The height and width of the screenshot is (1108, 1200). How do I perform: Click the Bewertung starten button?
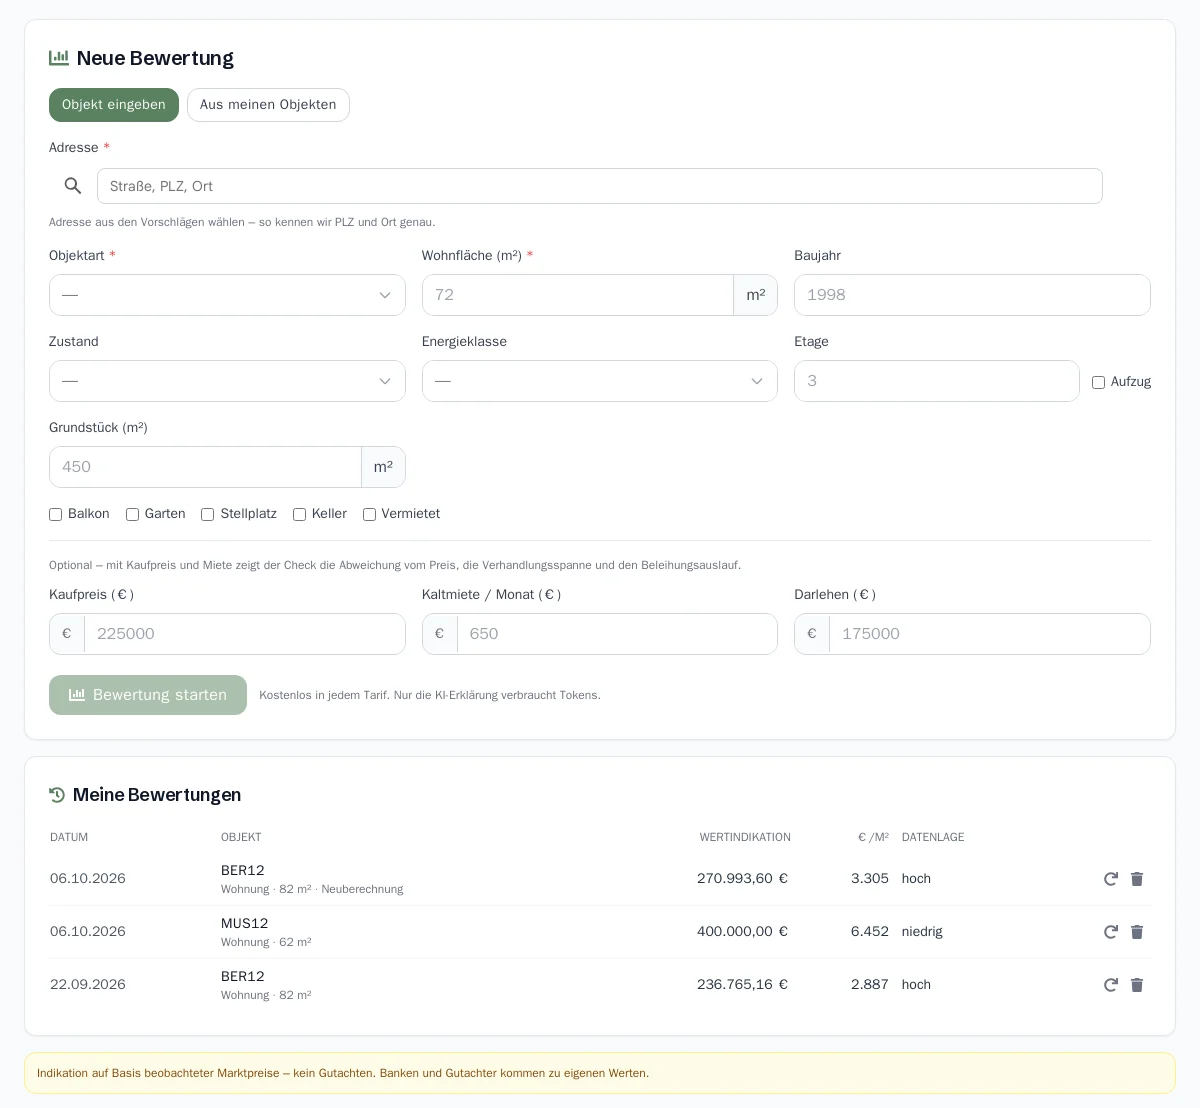[148, 695]
